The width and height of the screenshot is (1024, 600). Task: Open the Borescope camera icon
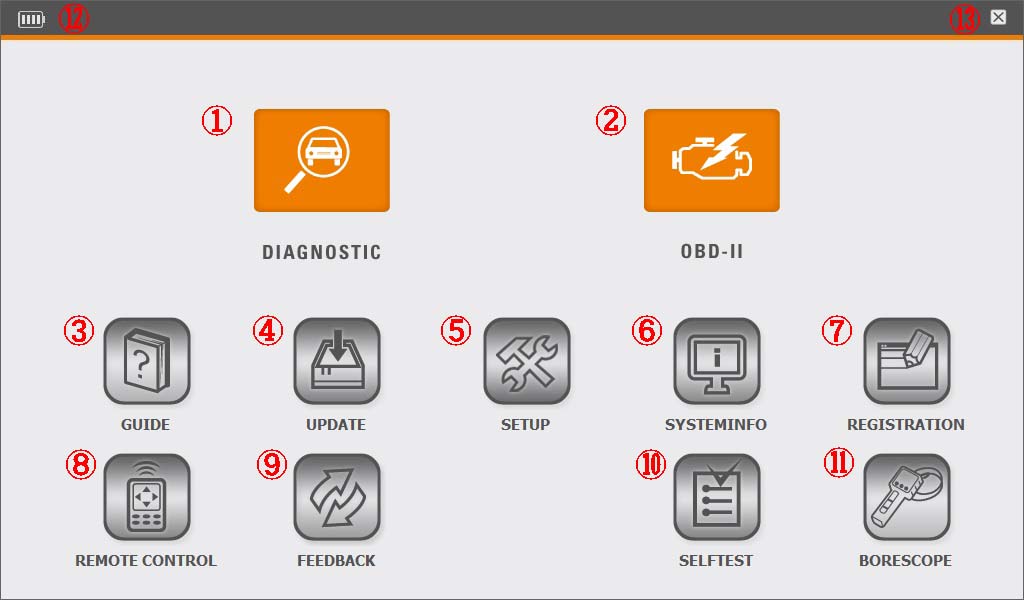coord(907,497)
